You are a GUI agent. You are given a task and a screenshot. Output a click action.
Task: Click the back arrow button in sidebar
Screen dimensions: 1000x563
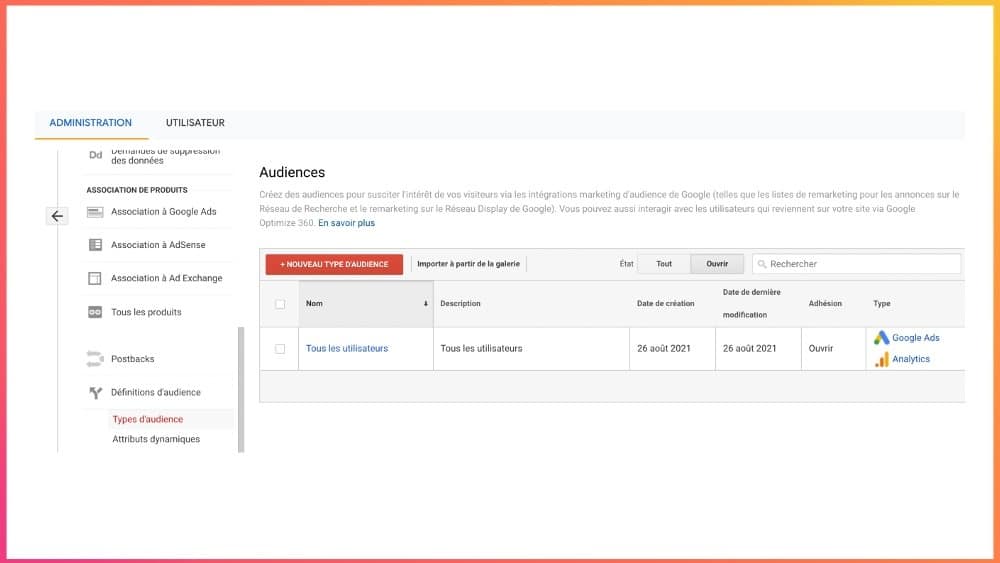[57, 216]
